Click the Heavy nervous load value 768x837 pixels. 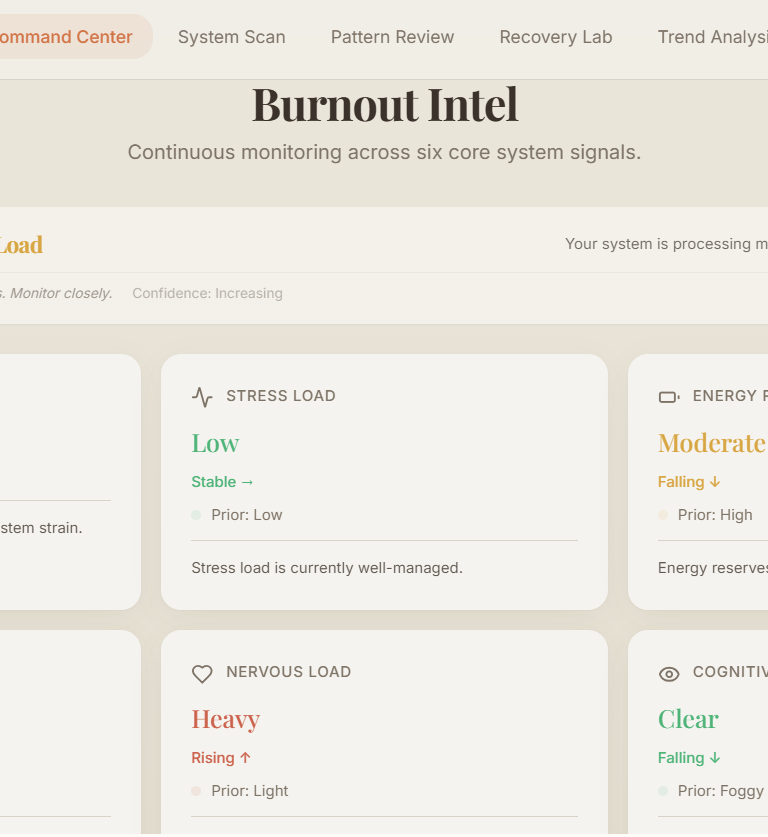225,720
